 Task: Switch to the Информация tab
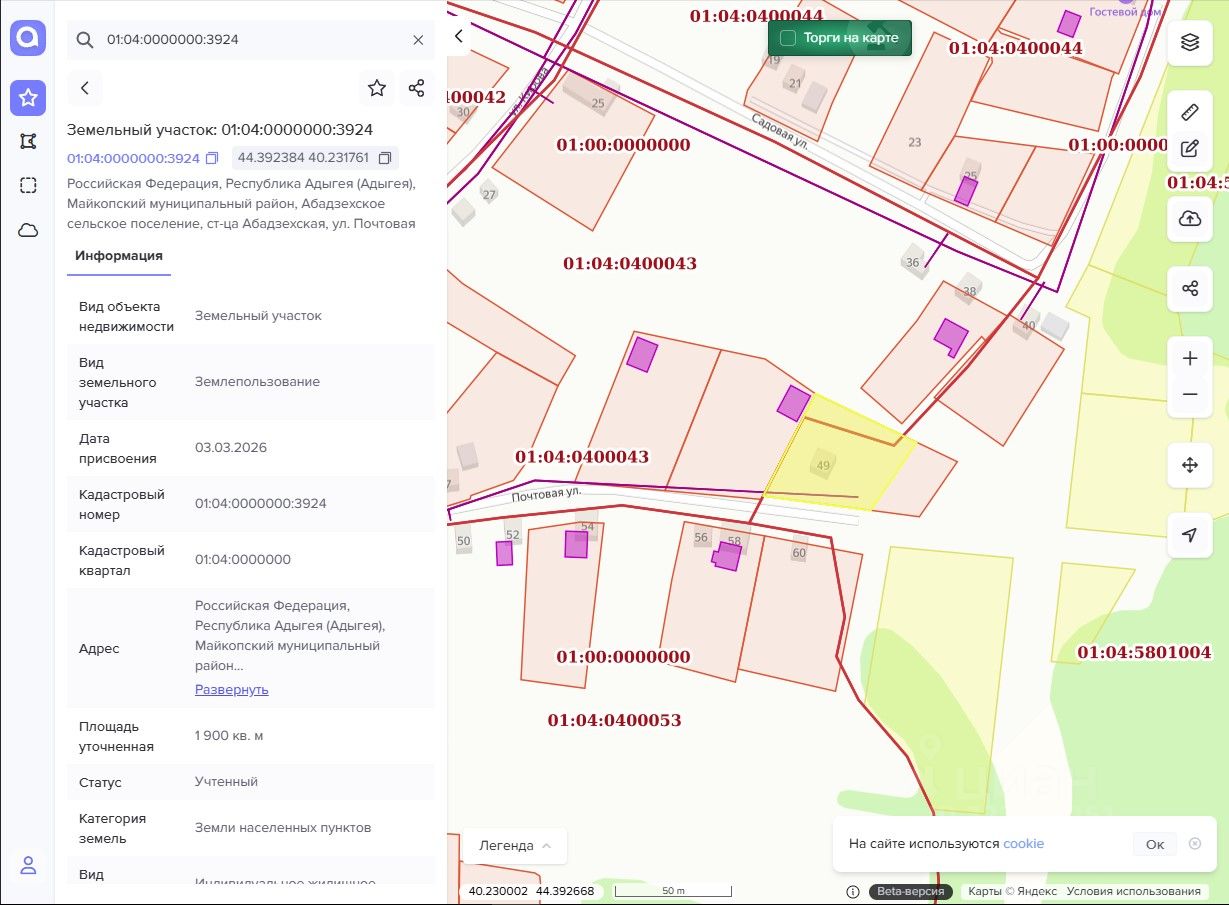tap(118, 255)
